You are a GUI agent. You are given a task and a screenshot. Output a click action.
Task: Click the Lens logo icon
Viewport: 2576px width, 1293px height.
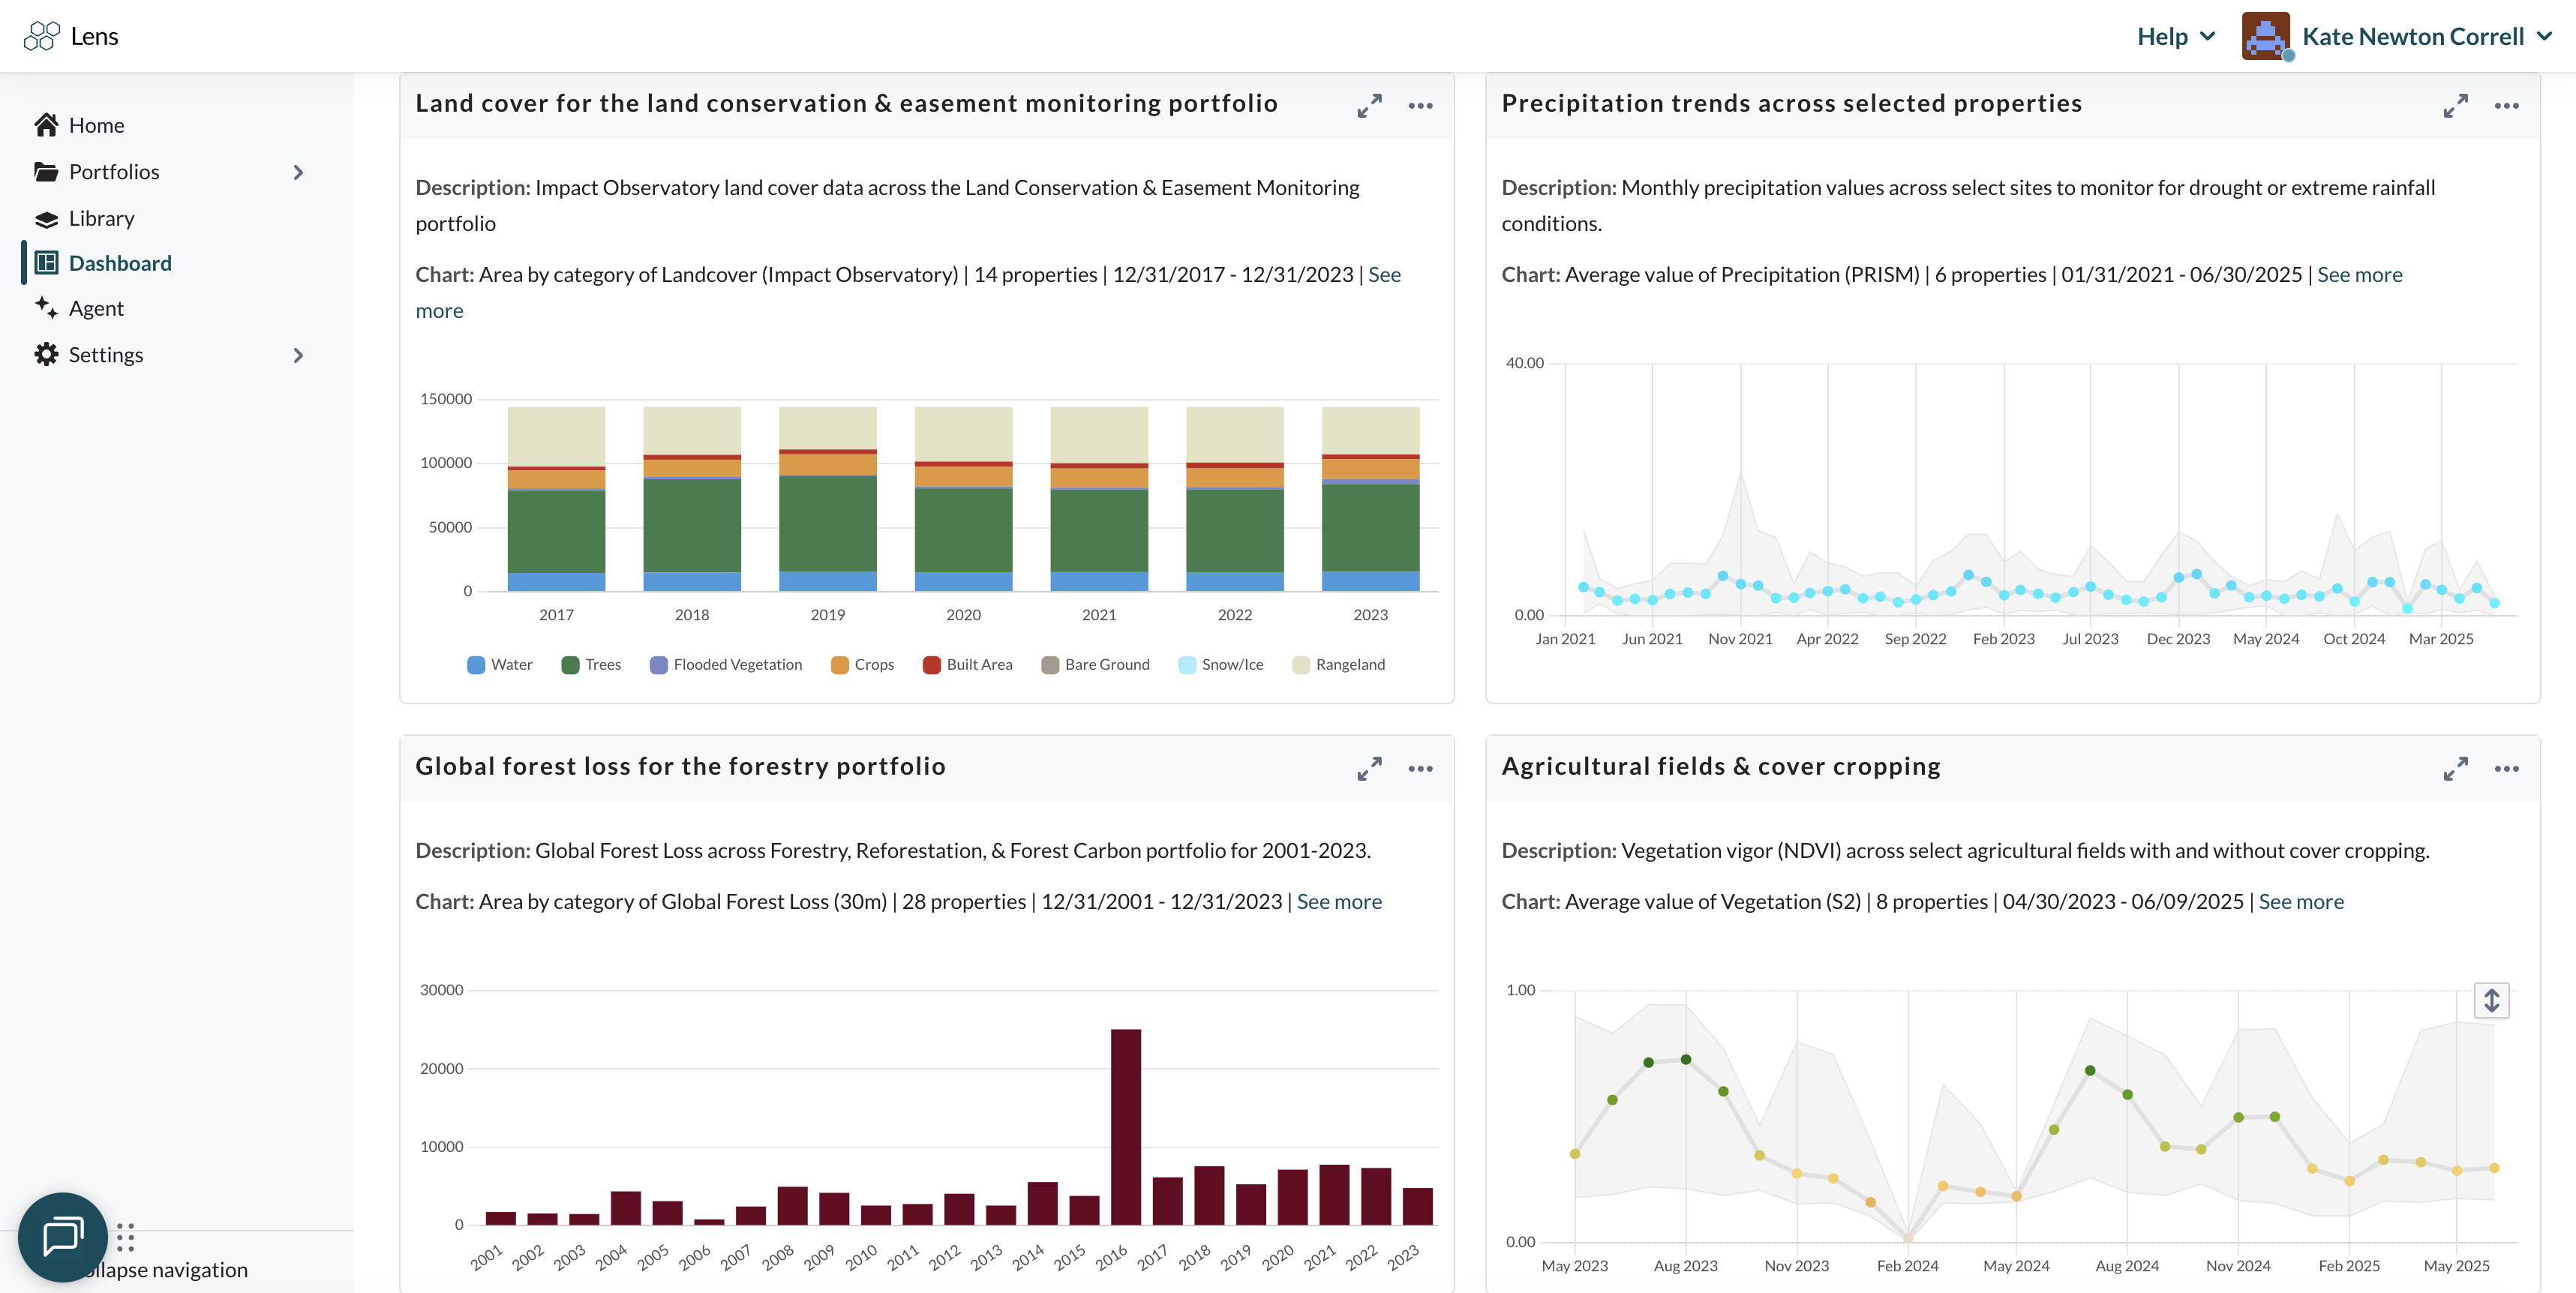pos(41,36)
